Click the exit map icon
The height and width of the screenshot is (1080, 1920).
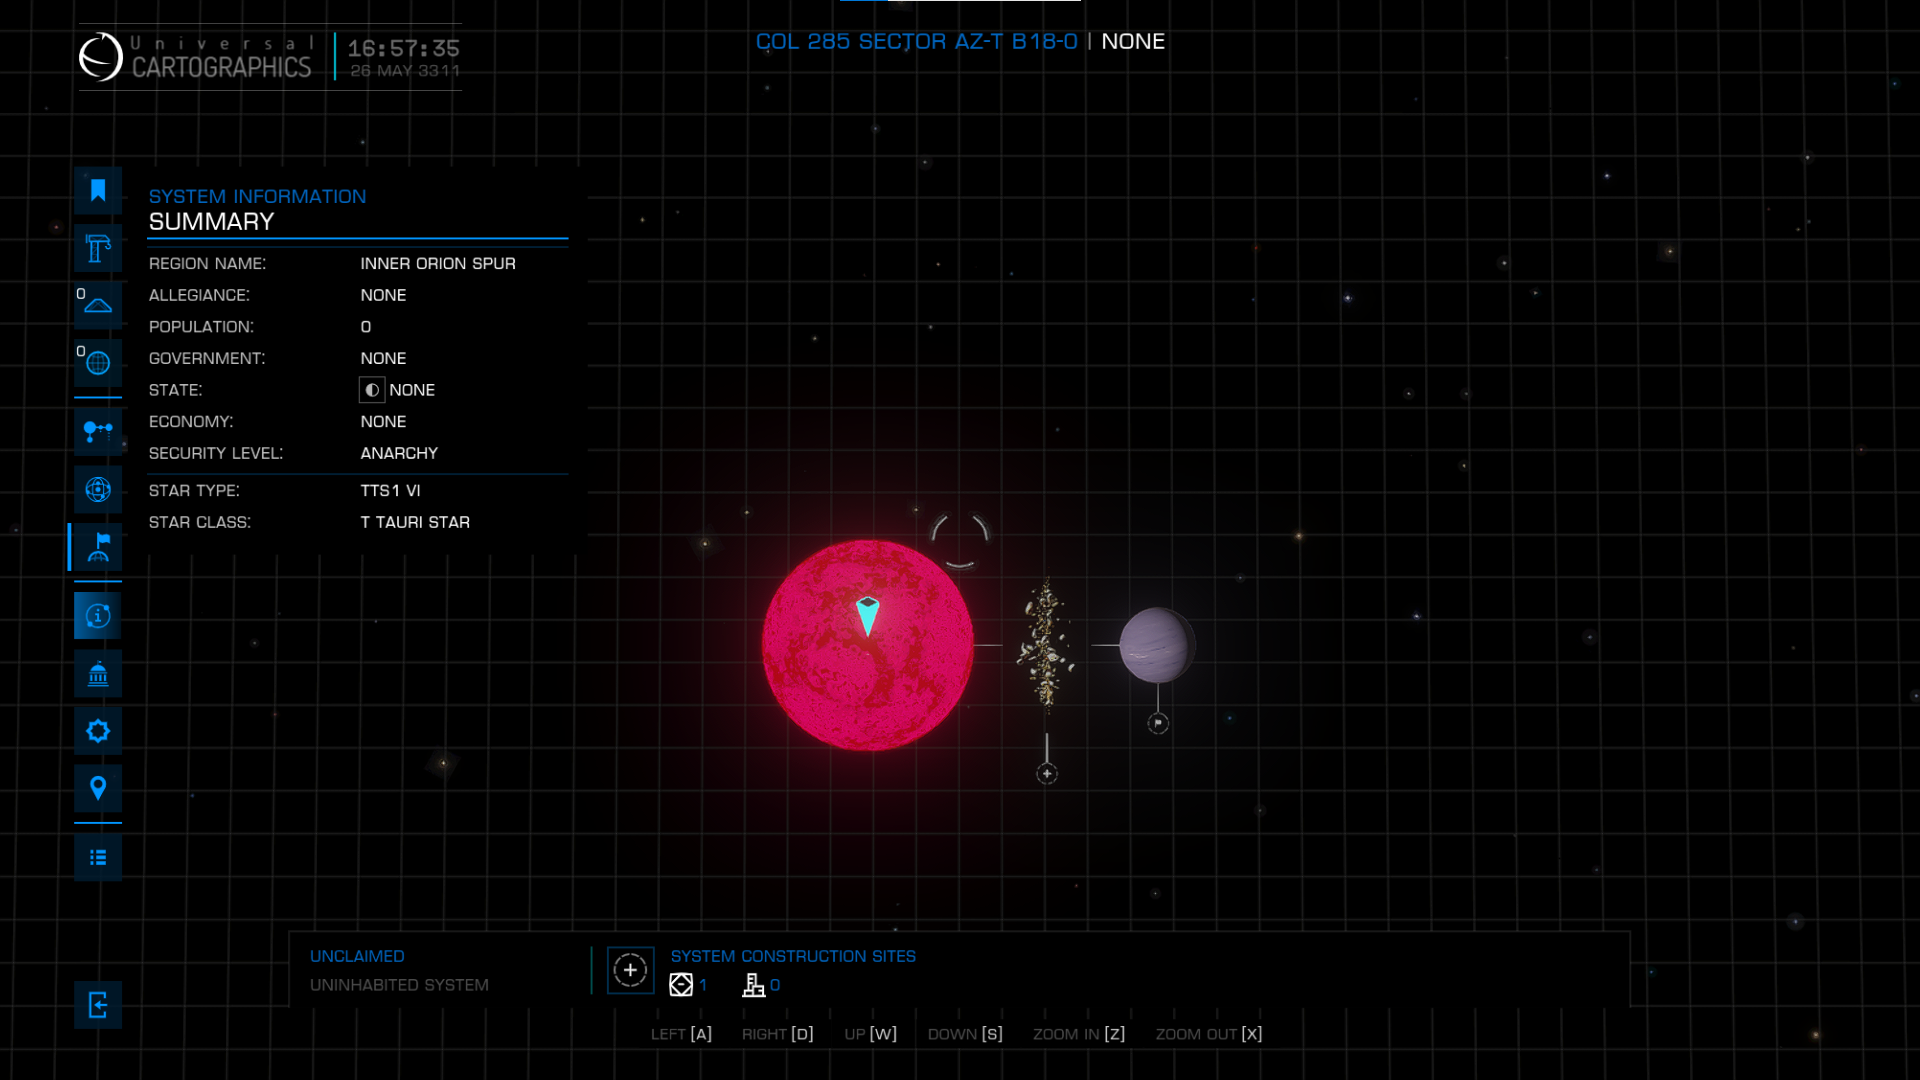coord(98,1005)
